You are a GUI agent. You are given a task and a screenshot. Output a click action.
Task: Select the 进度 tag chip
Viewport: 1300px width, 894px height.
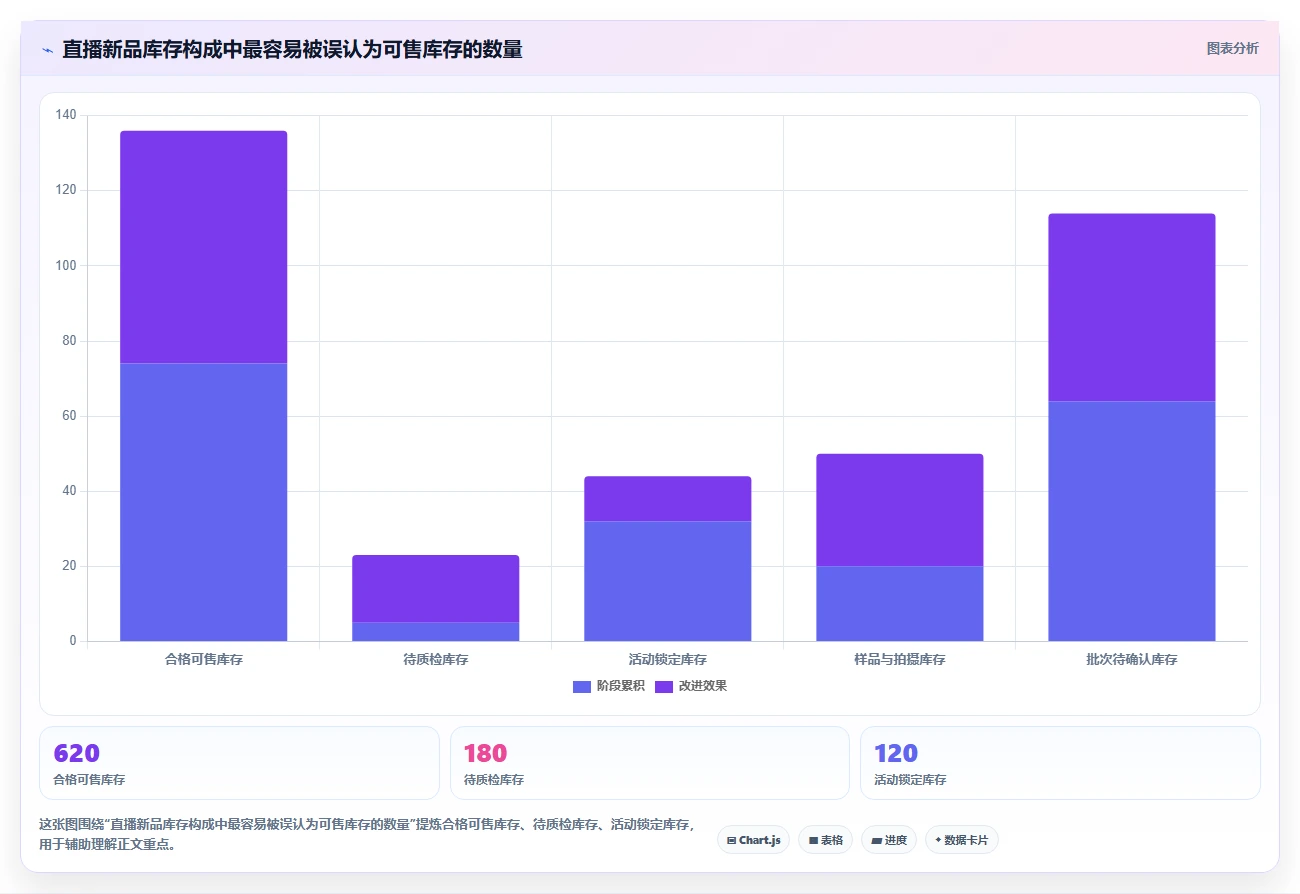click(x=888, y=840)
